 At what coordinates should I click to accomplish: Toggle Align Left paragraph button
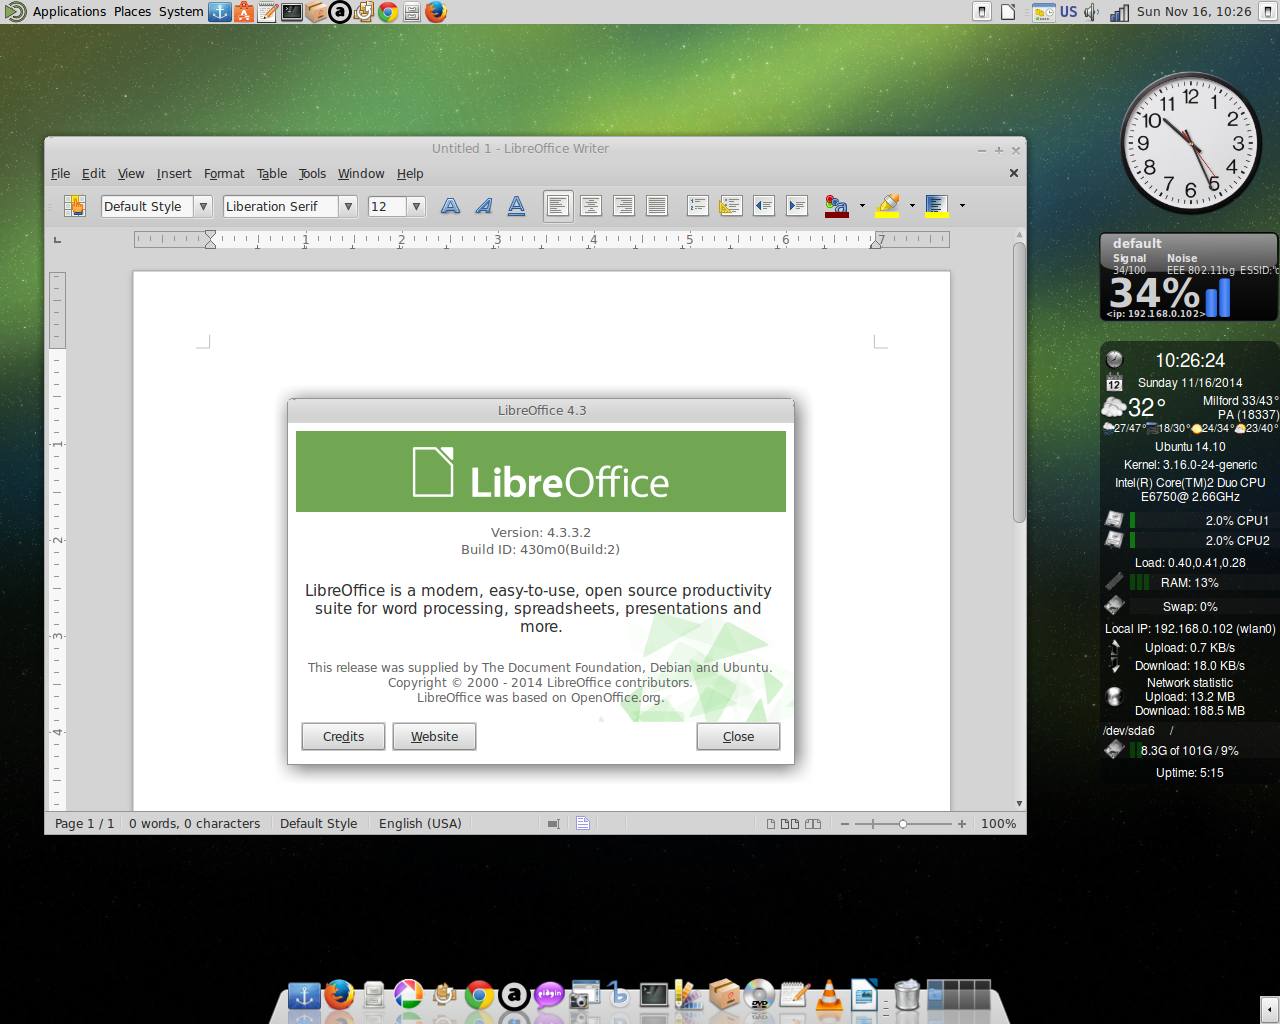click(558, 206)
